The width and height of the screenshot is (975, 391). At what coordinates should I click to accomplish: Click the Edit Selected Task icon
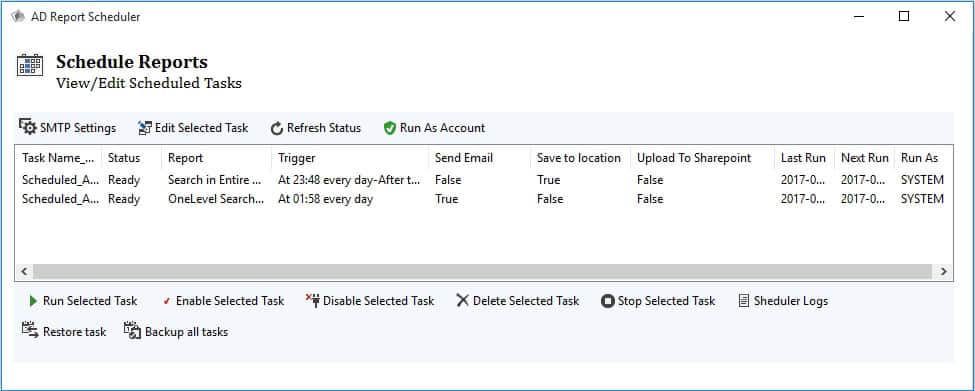[145, 128]
